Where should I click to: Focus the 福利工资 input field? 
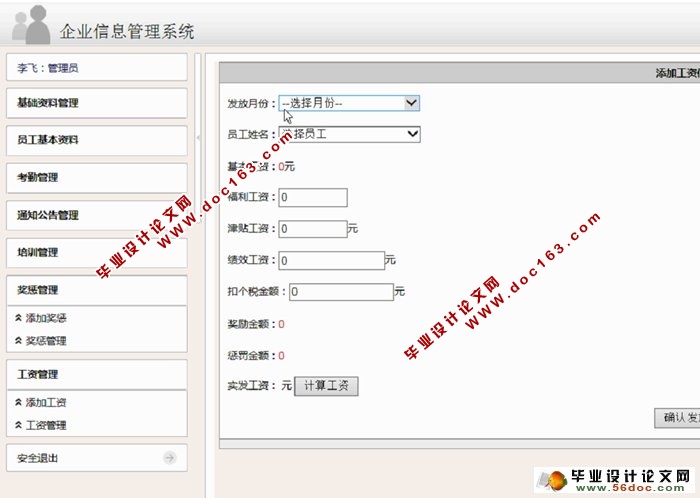[x=313, y=197]
